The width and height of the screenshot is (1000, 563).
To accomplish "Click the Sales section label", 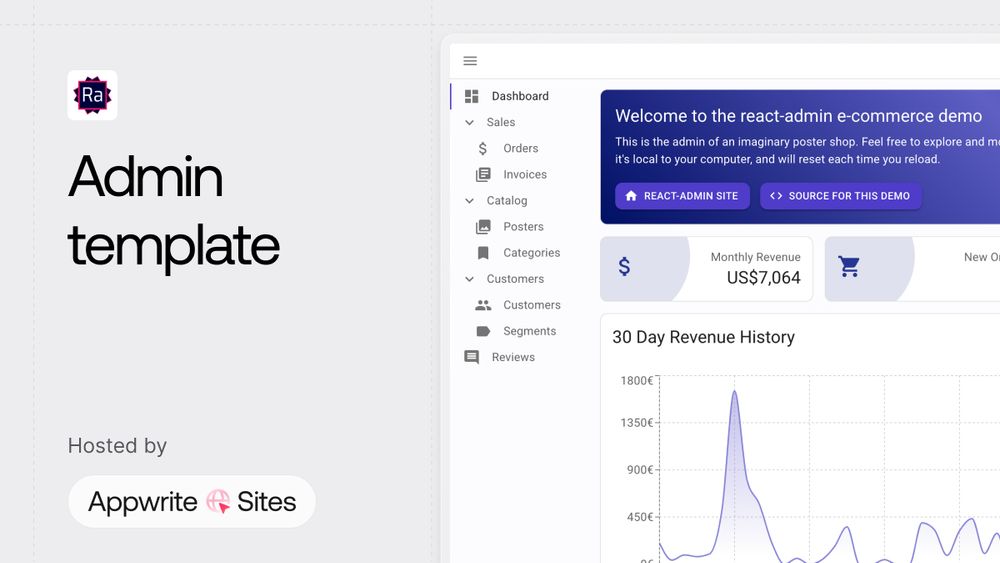I will (x=501, y=122).
